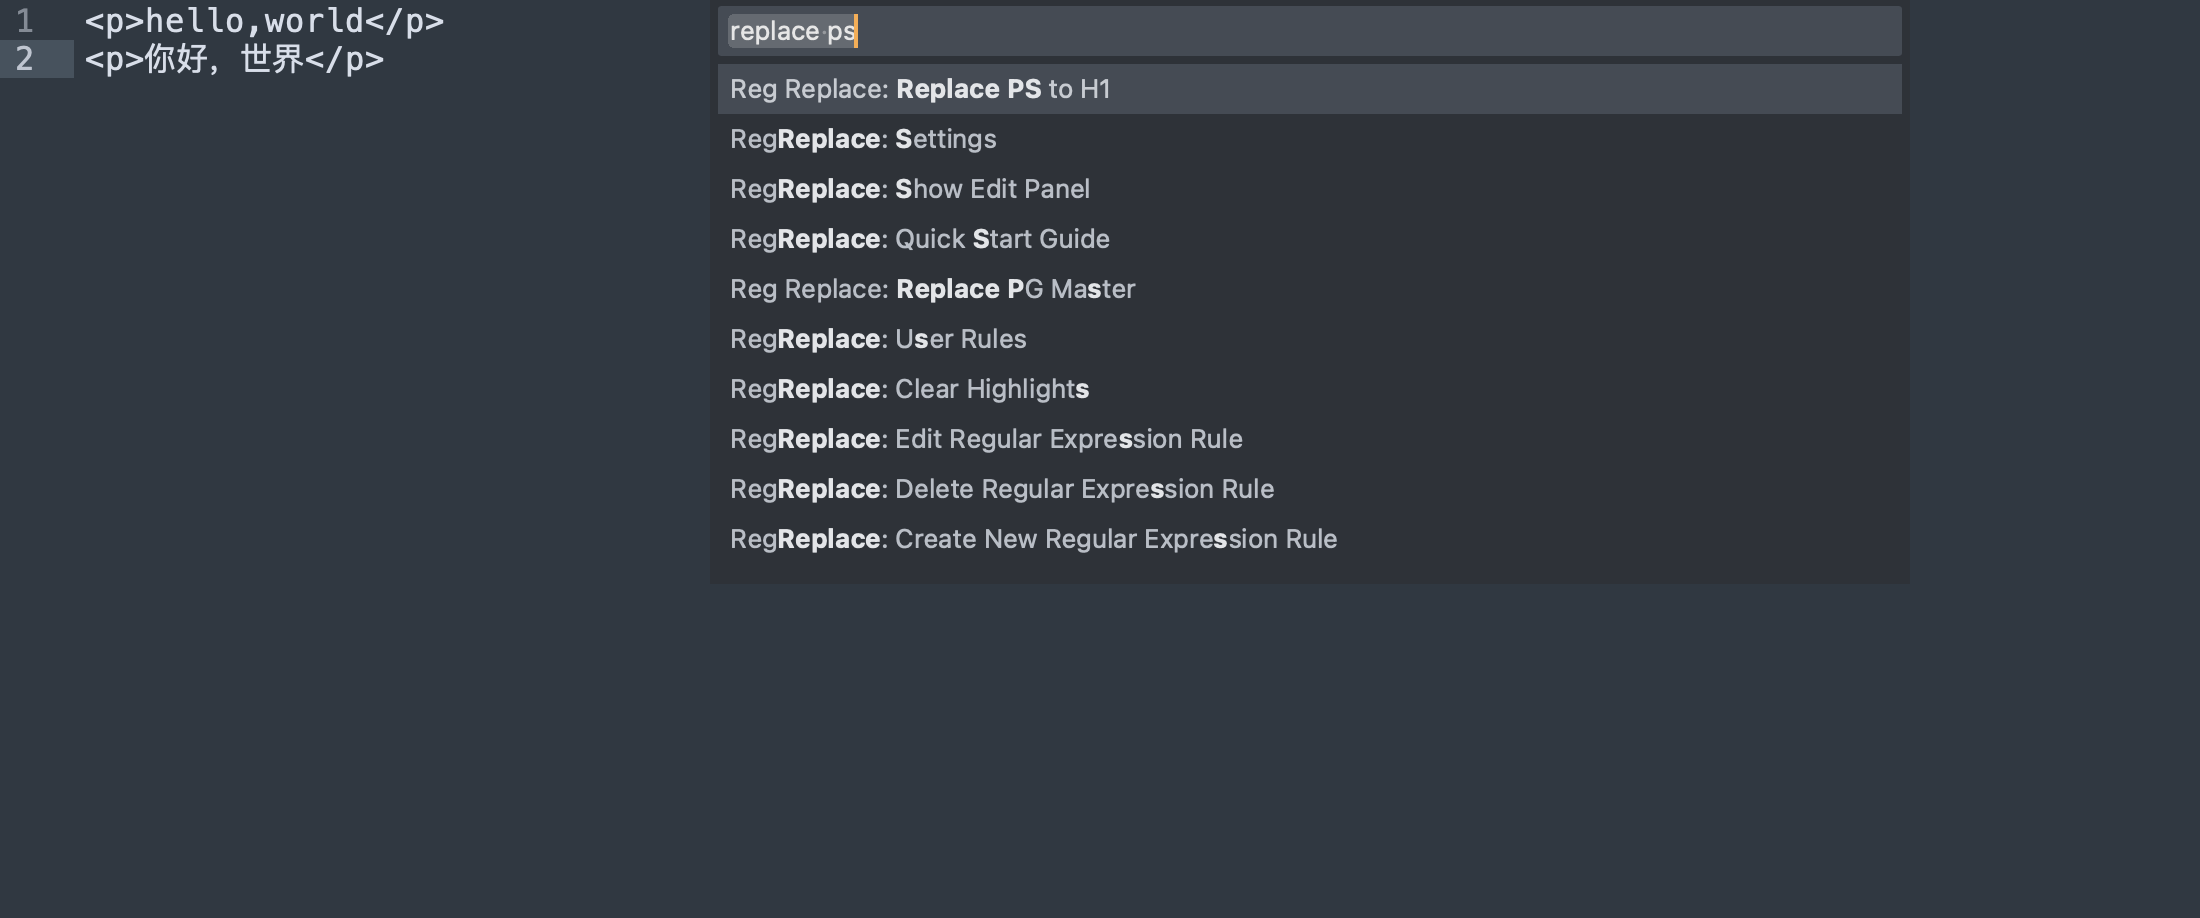Select RegReplace: Clear Highlights
Image resolution: width=2200 pixels, height=918 pixels.
[910, 389]
